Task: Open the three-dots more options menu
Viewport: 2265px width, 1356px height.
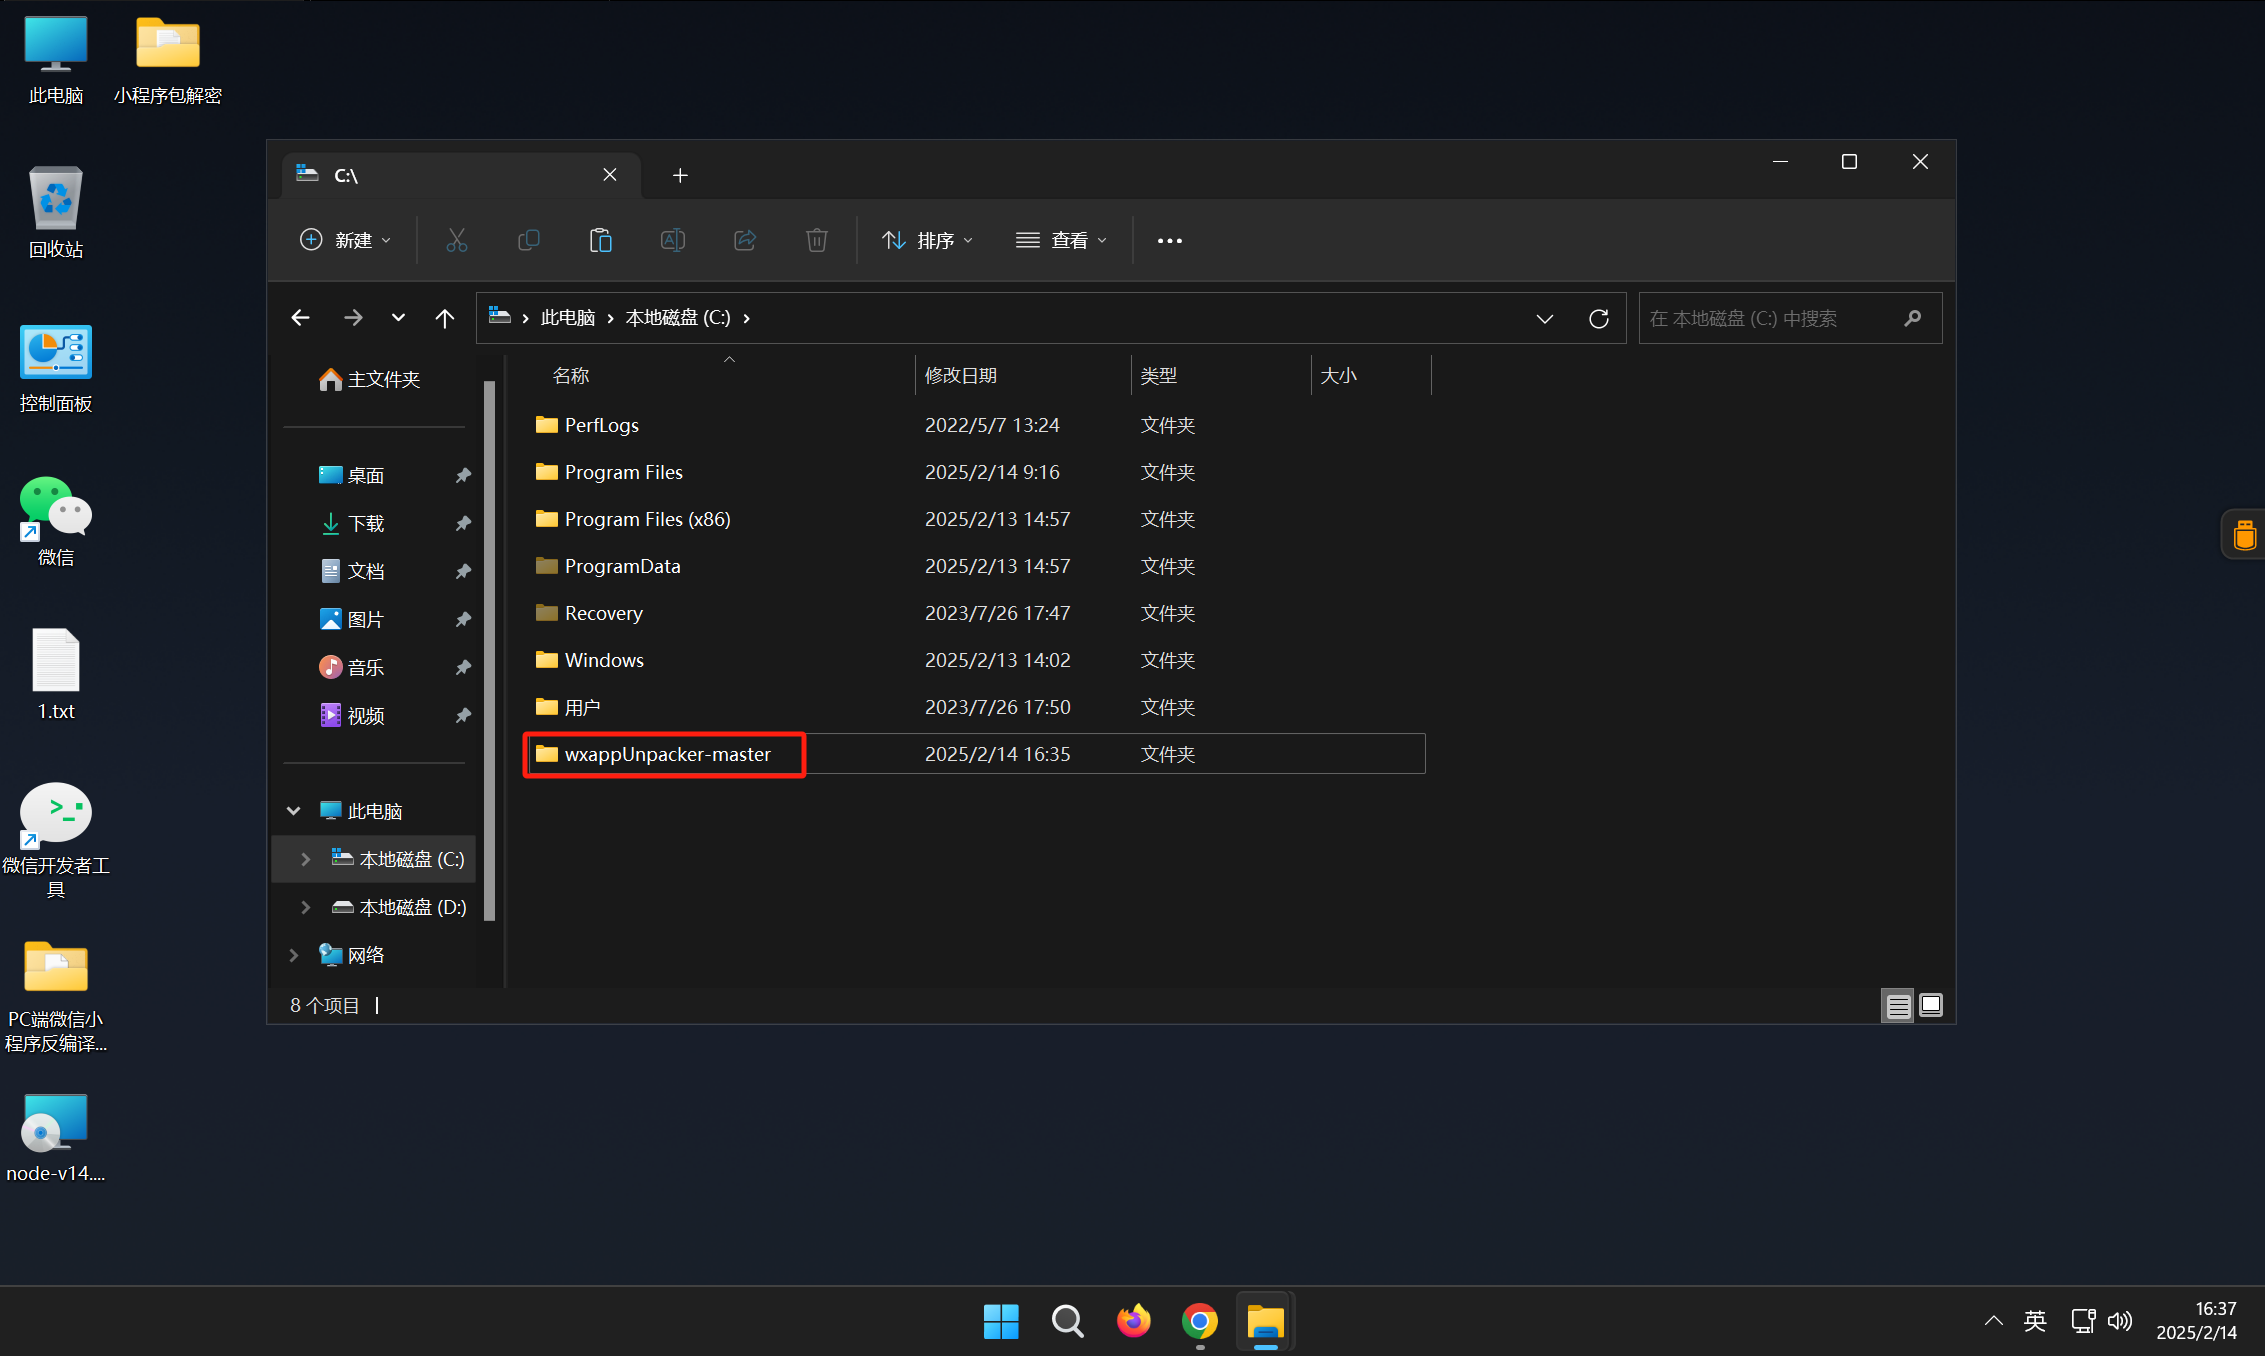Action: tap(1169, 240)
